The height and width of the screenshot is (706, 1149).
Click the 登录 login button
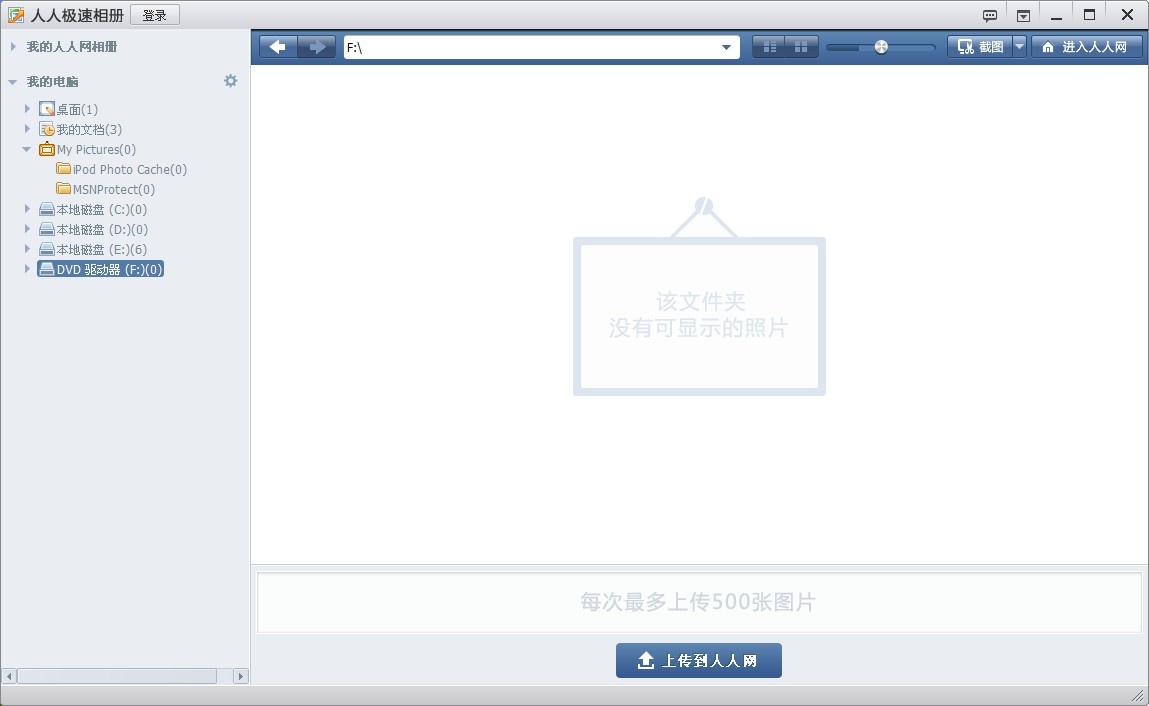155,15
